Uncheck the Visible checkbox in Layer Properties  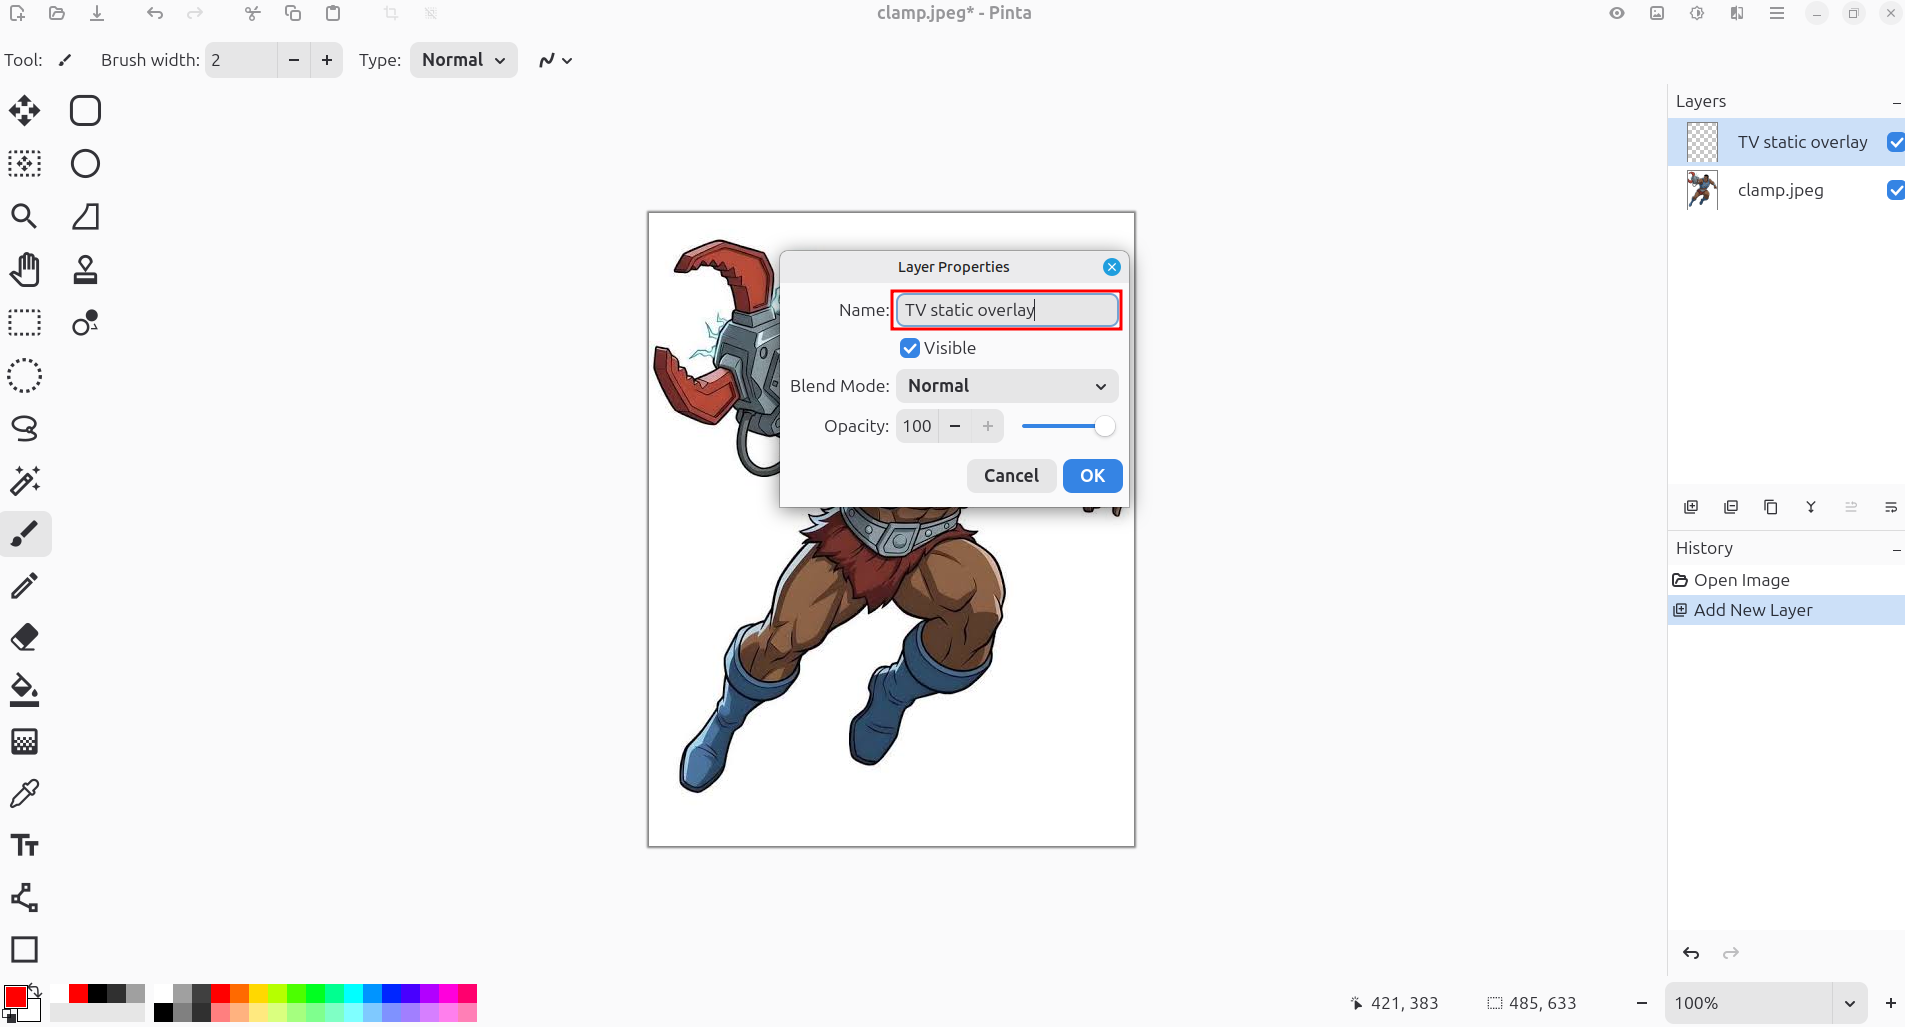click(910, 348)
